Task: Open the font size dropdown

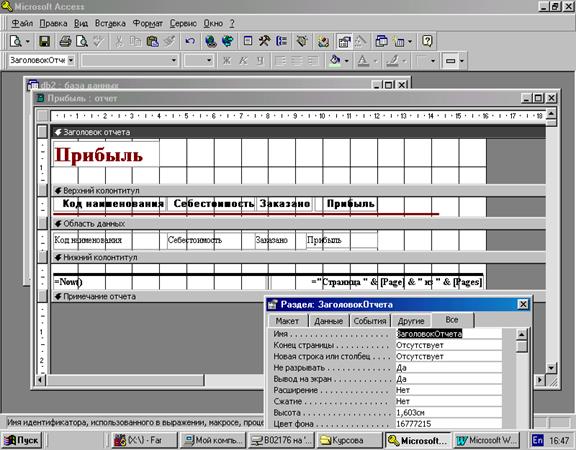Action: (x=209, y=60)
